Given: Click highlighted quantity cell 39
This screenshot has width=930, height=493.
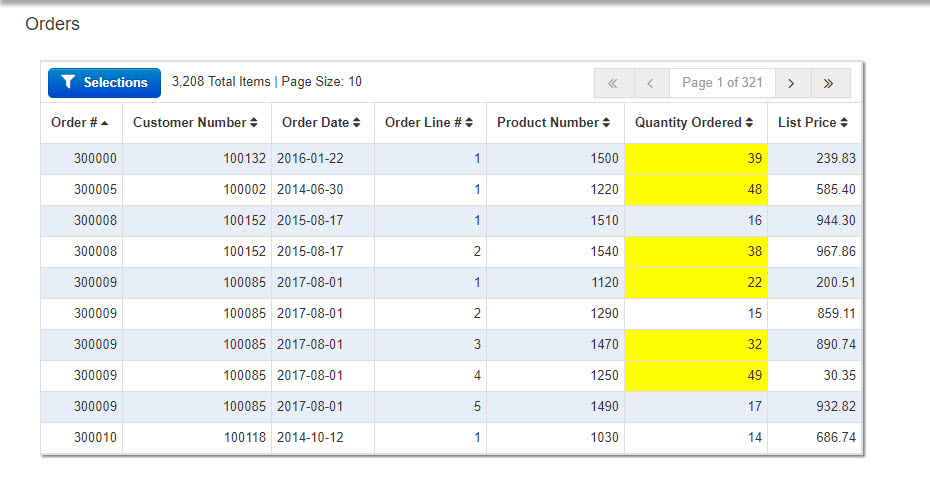Looking at the screenshot, I should 696,159.
